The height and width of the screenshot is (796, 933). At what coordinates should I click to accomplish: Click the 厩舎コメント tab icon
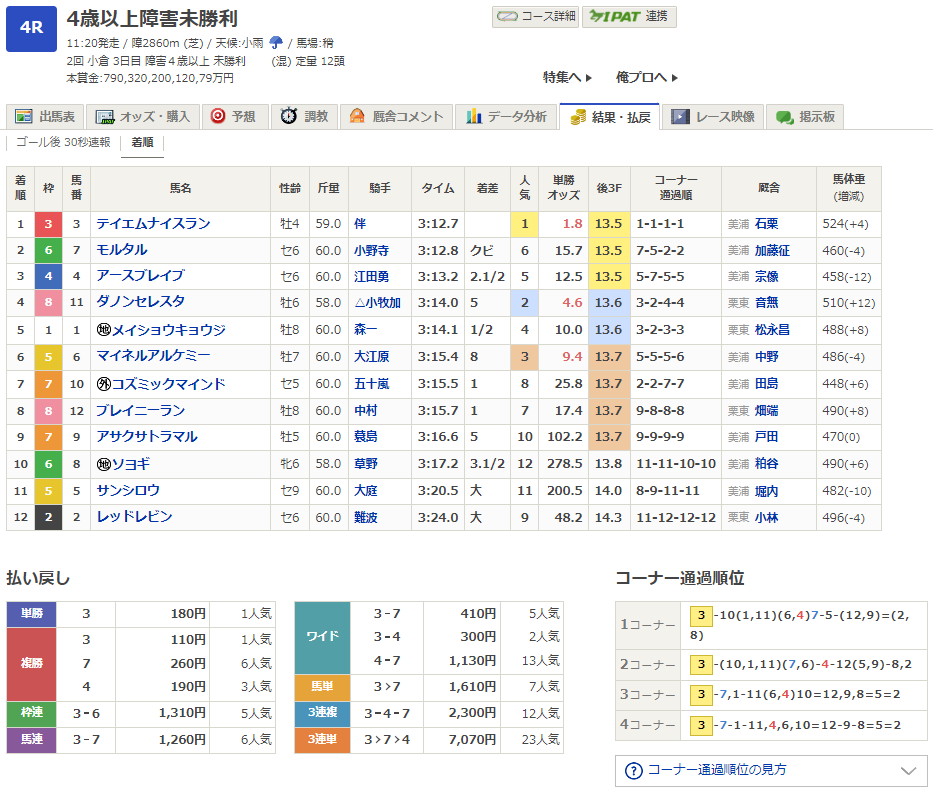pos(357,116)
